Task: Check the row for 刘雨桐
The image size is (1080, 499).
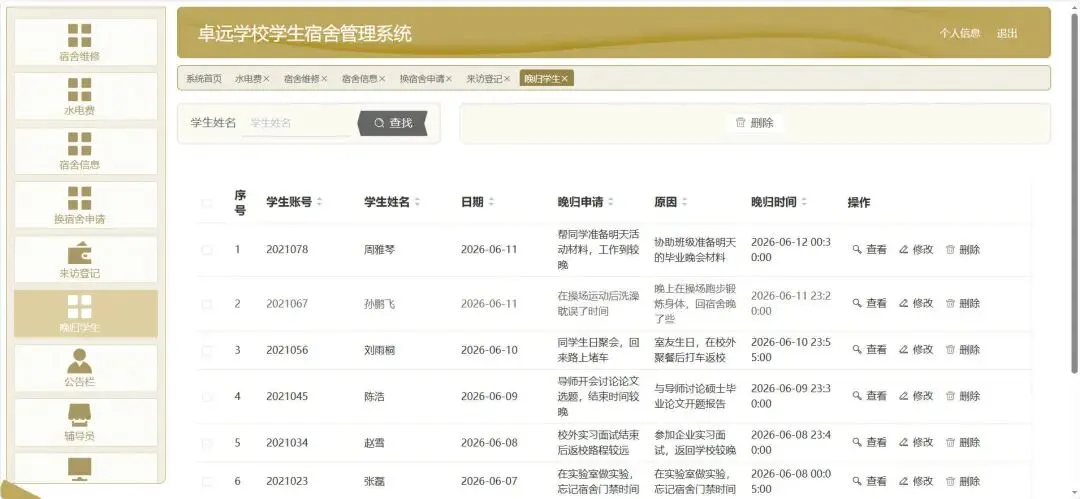Action: tap(207, 350)
